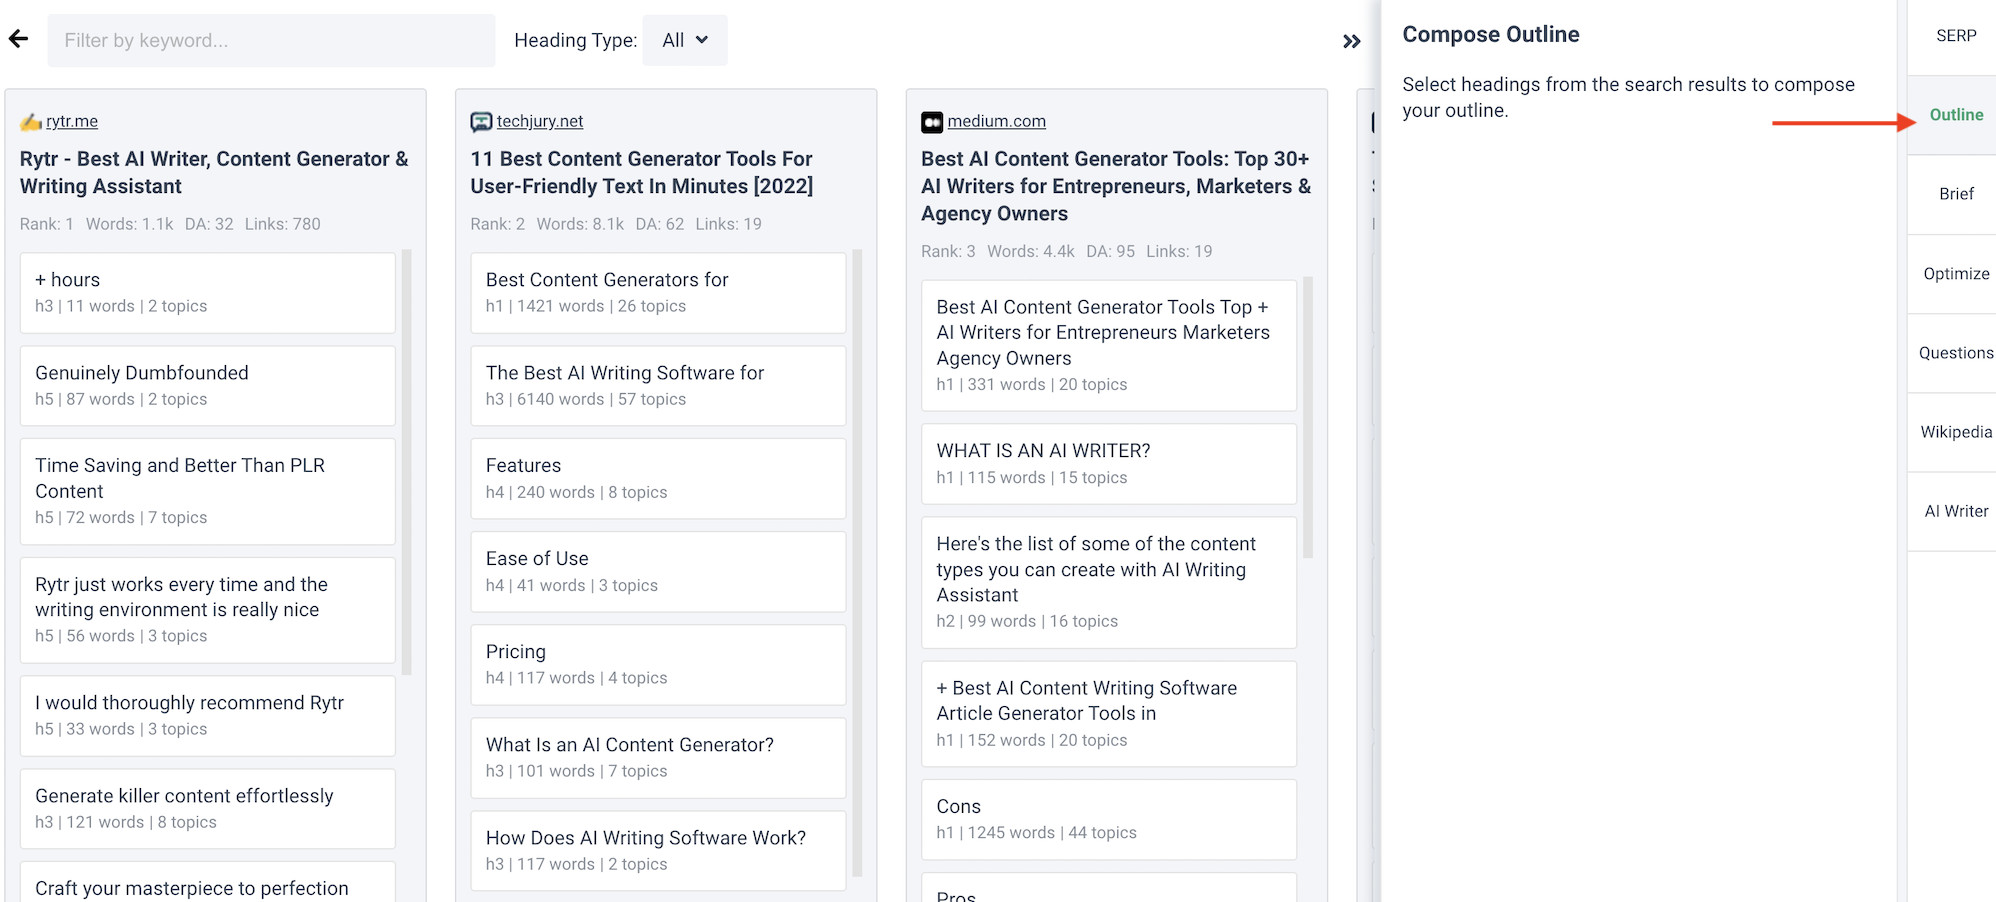Type in the Filter by keyword field
The height and width of the screenshot is (902, 1996).
tap(271, 40)
